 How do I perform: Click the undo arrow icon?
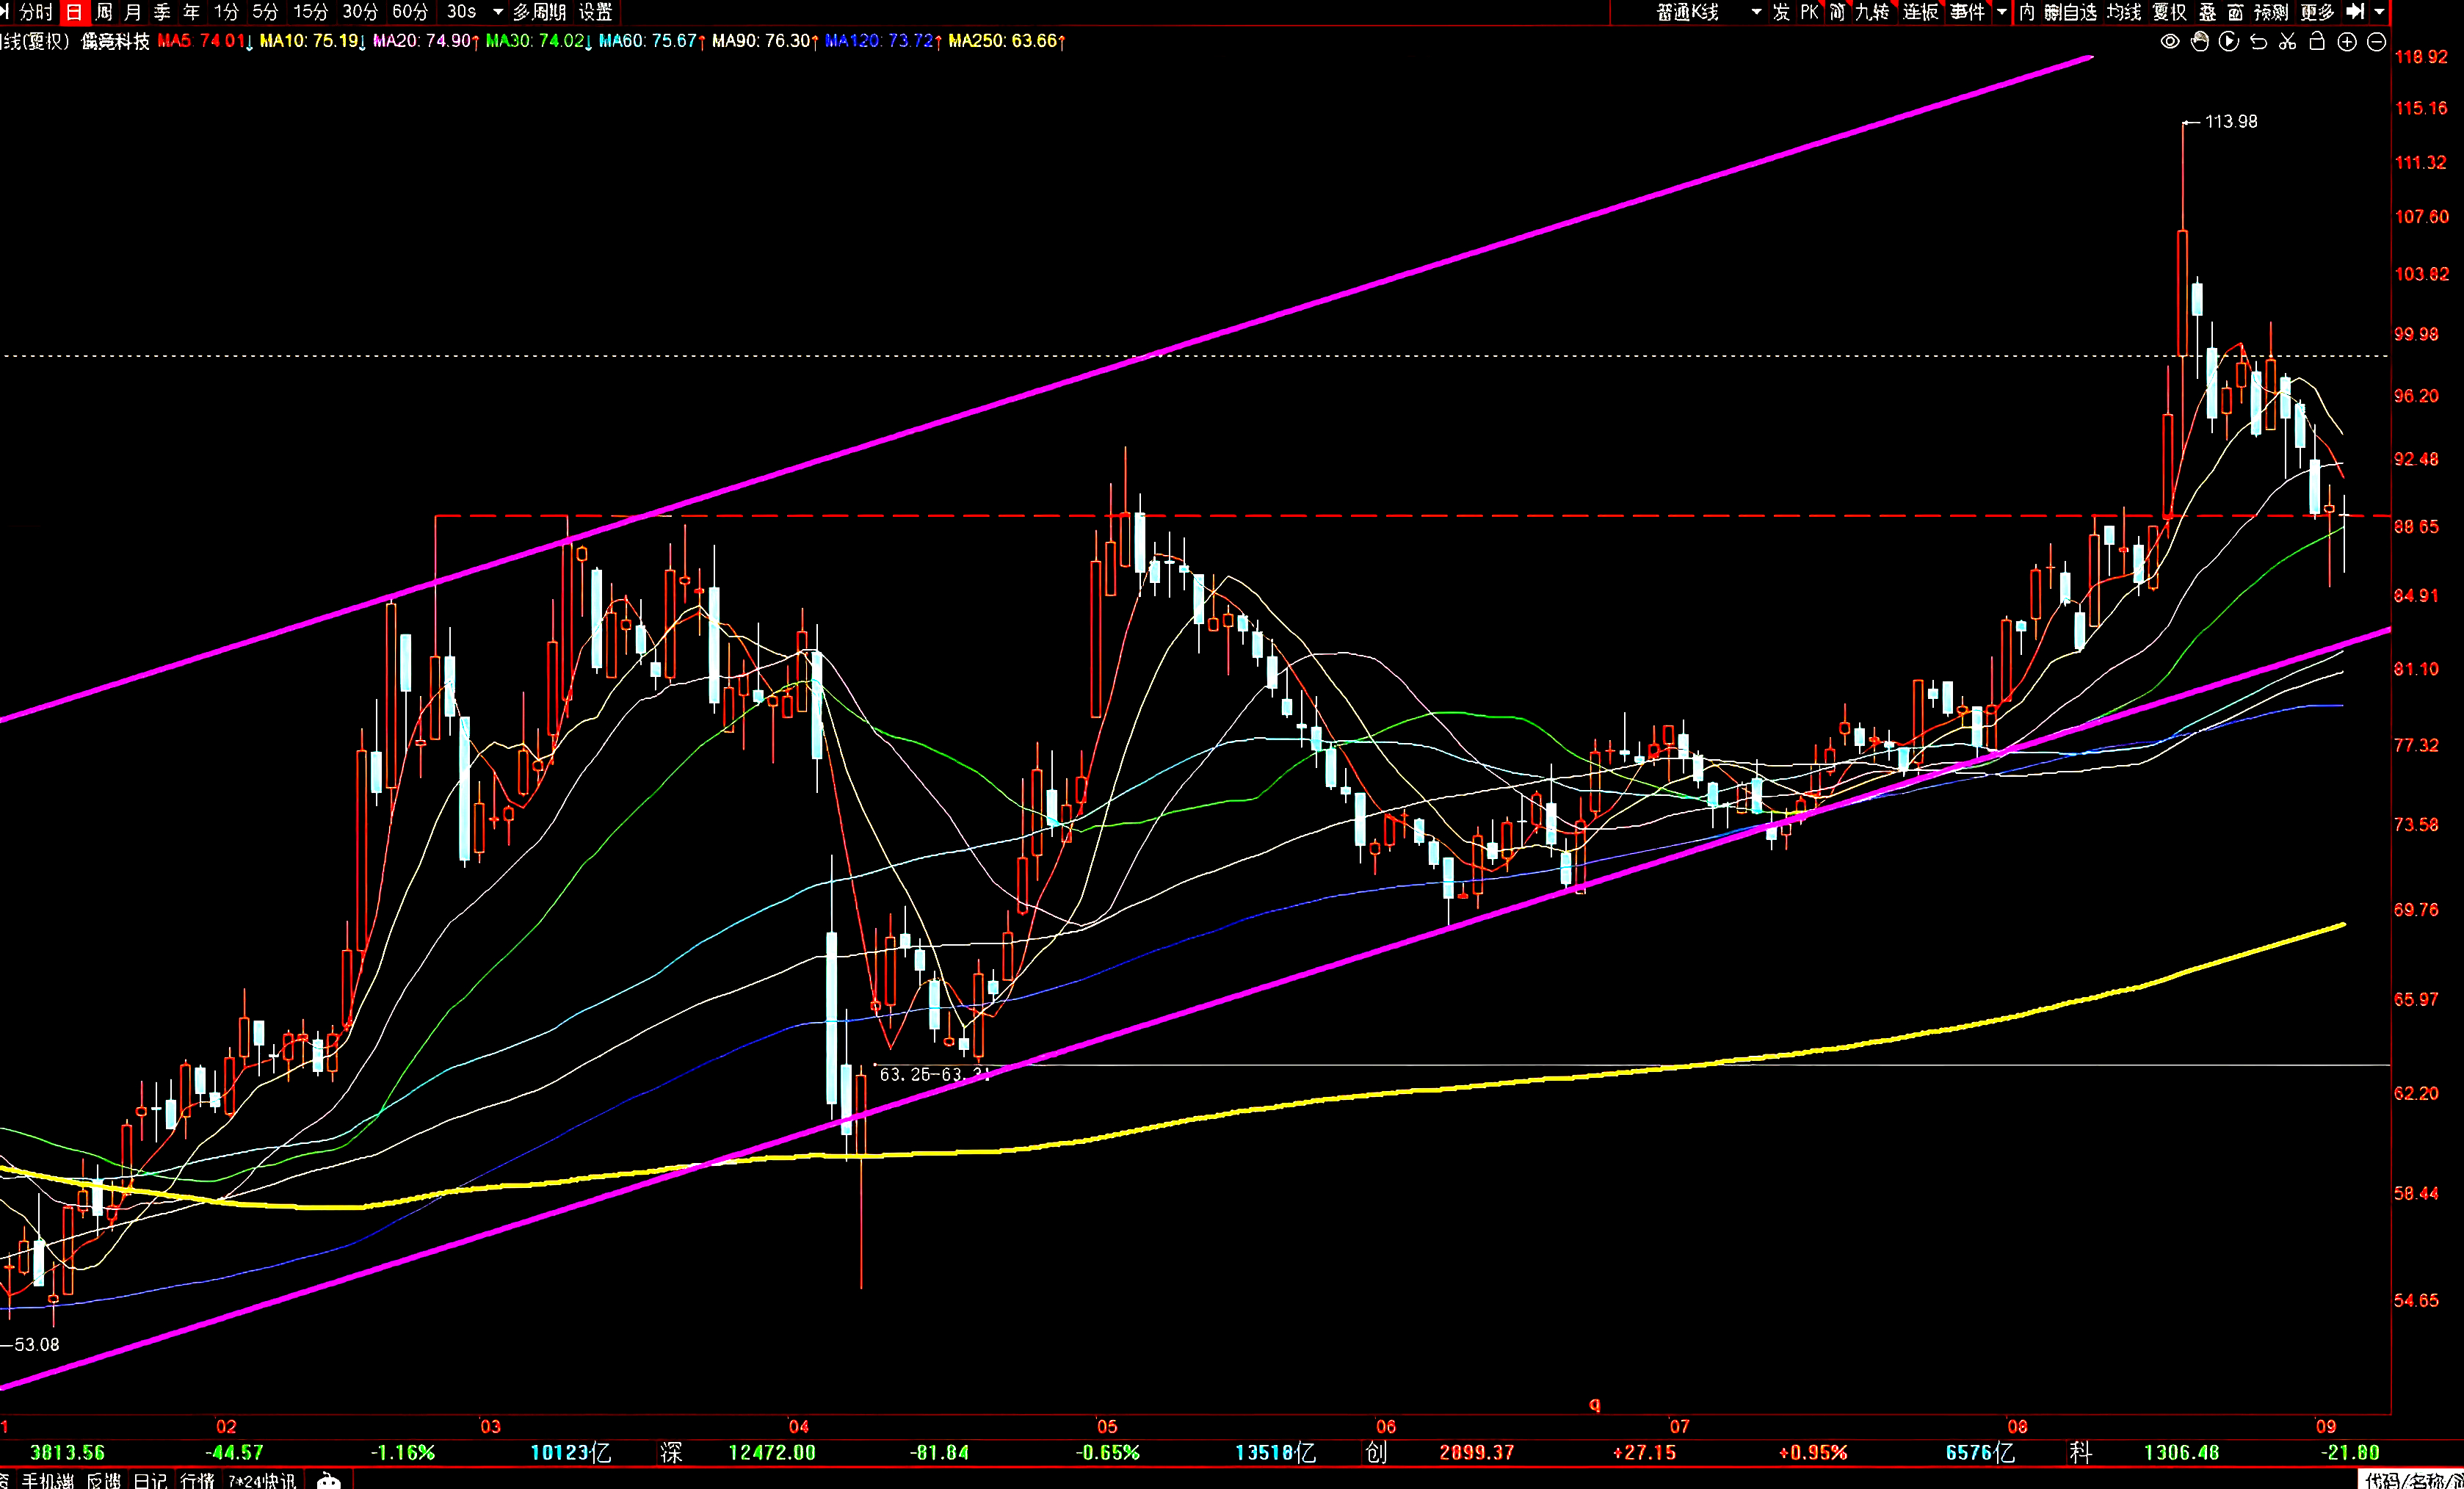(2258, 42)
